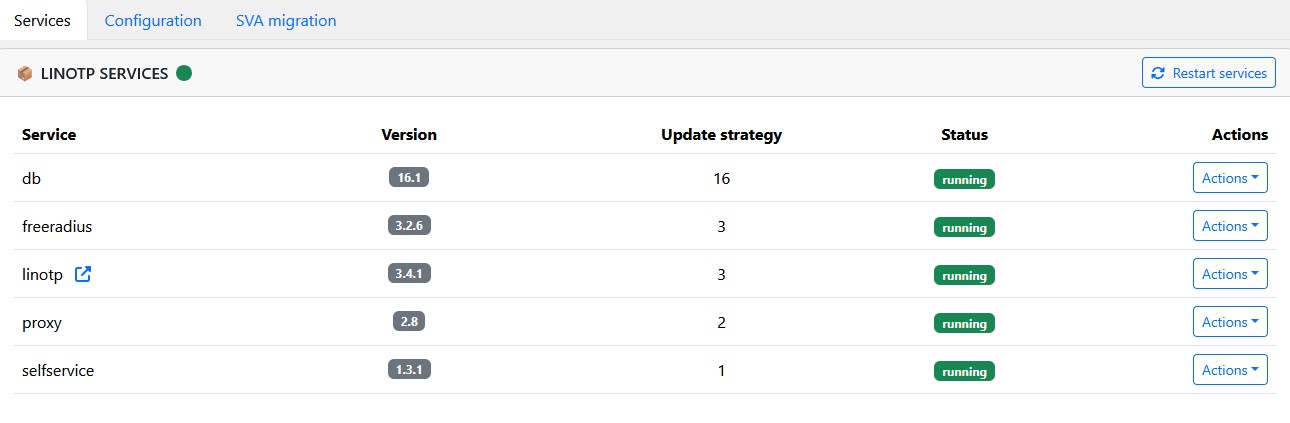Expand the Actions dropdown for db
1290x423 pixels.
coord(1230,178)
